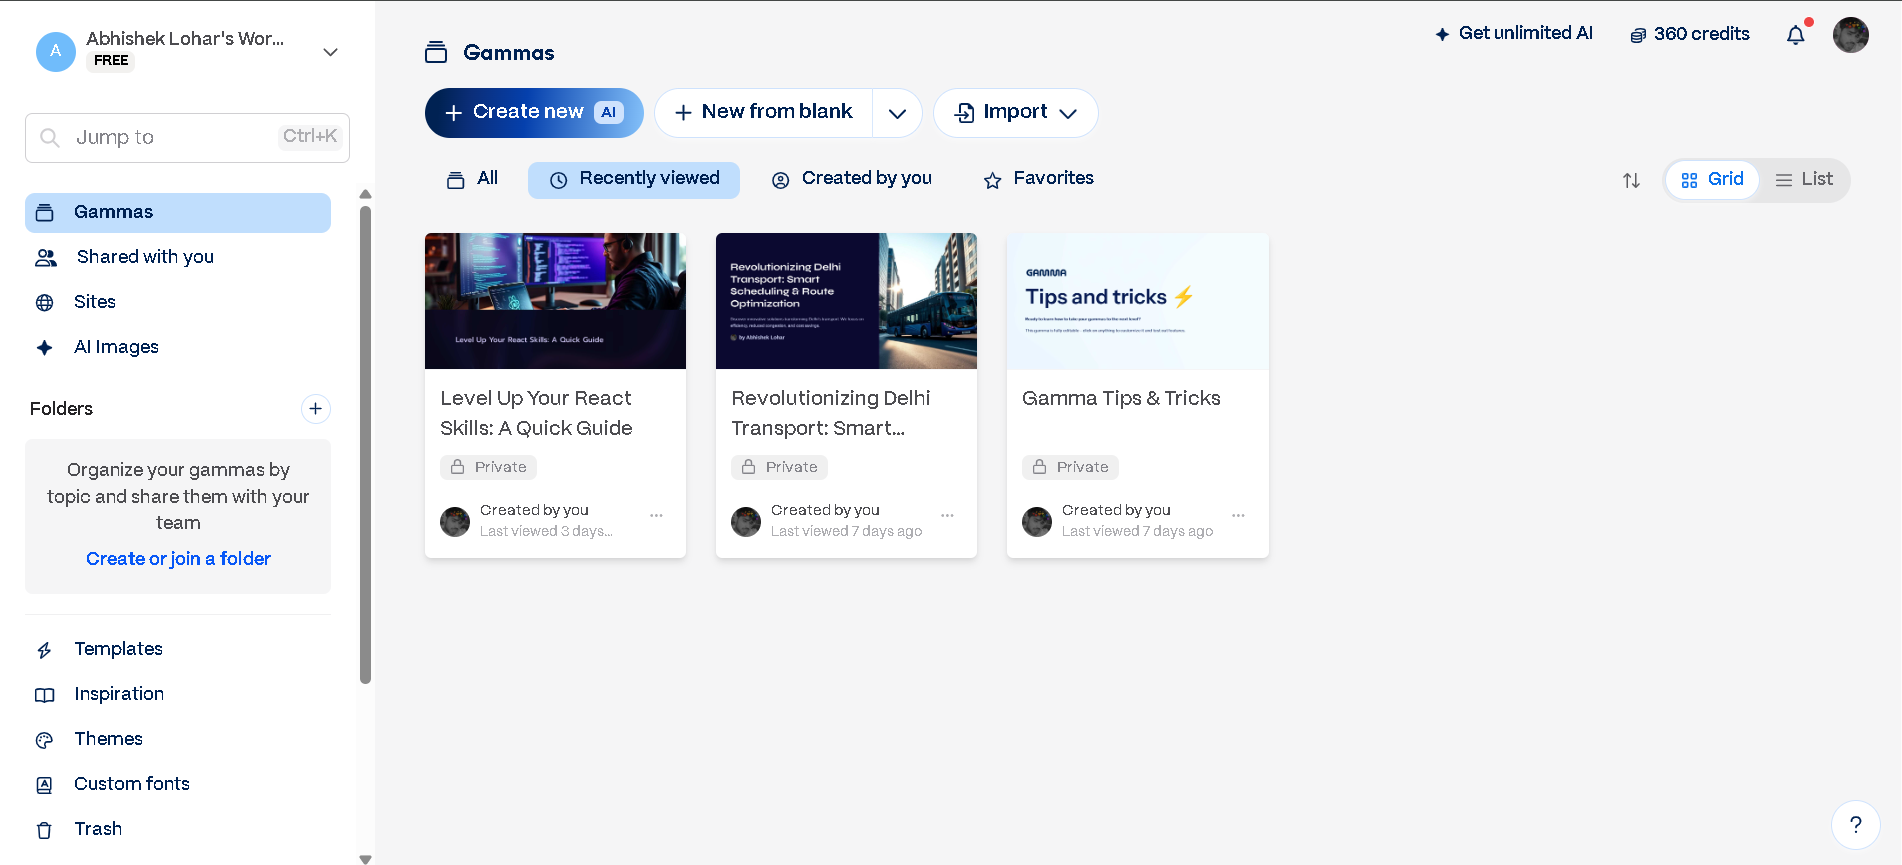This screenshot has width=1902, height=865.
Task: Click the search magnifier icon
Action: pyautogui.click(x=49, y=137)
